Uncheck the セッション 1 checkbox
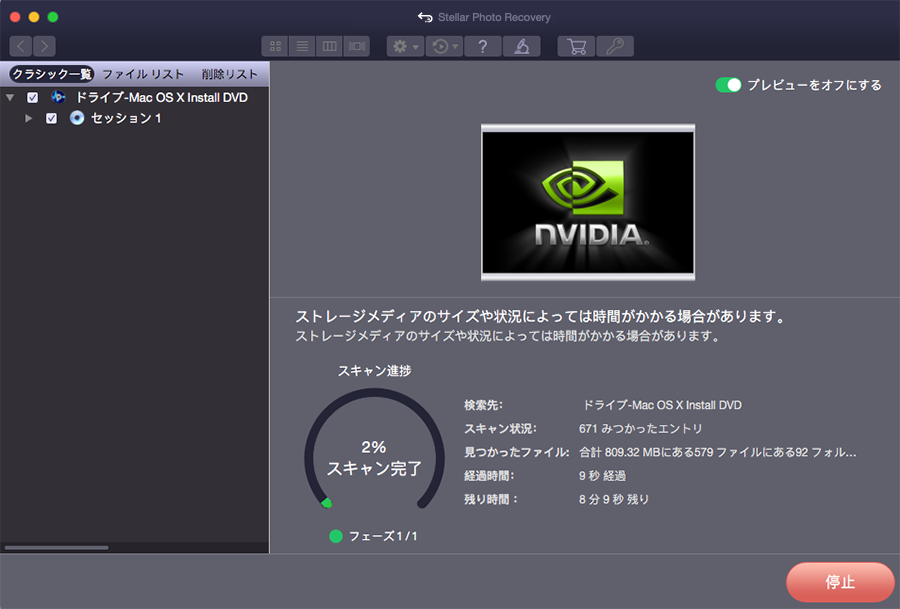 (x=51, y=118)
